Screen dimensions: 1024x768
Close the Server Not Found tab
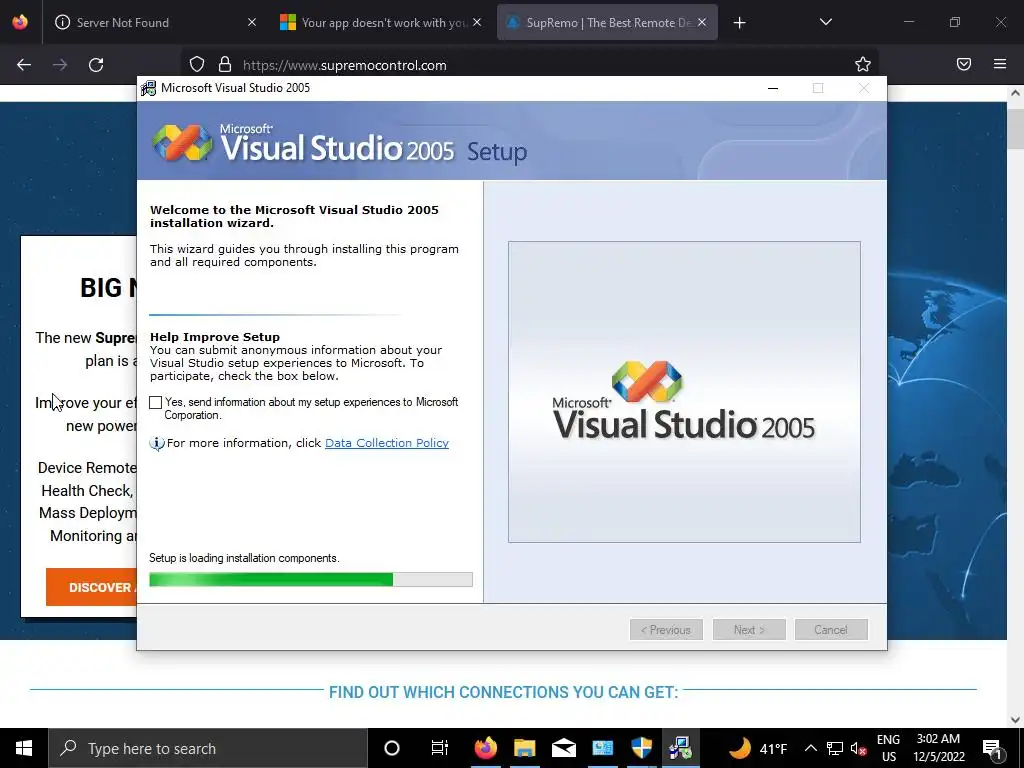[252, 23]
